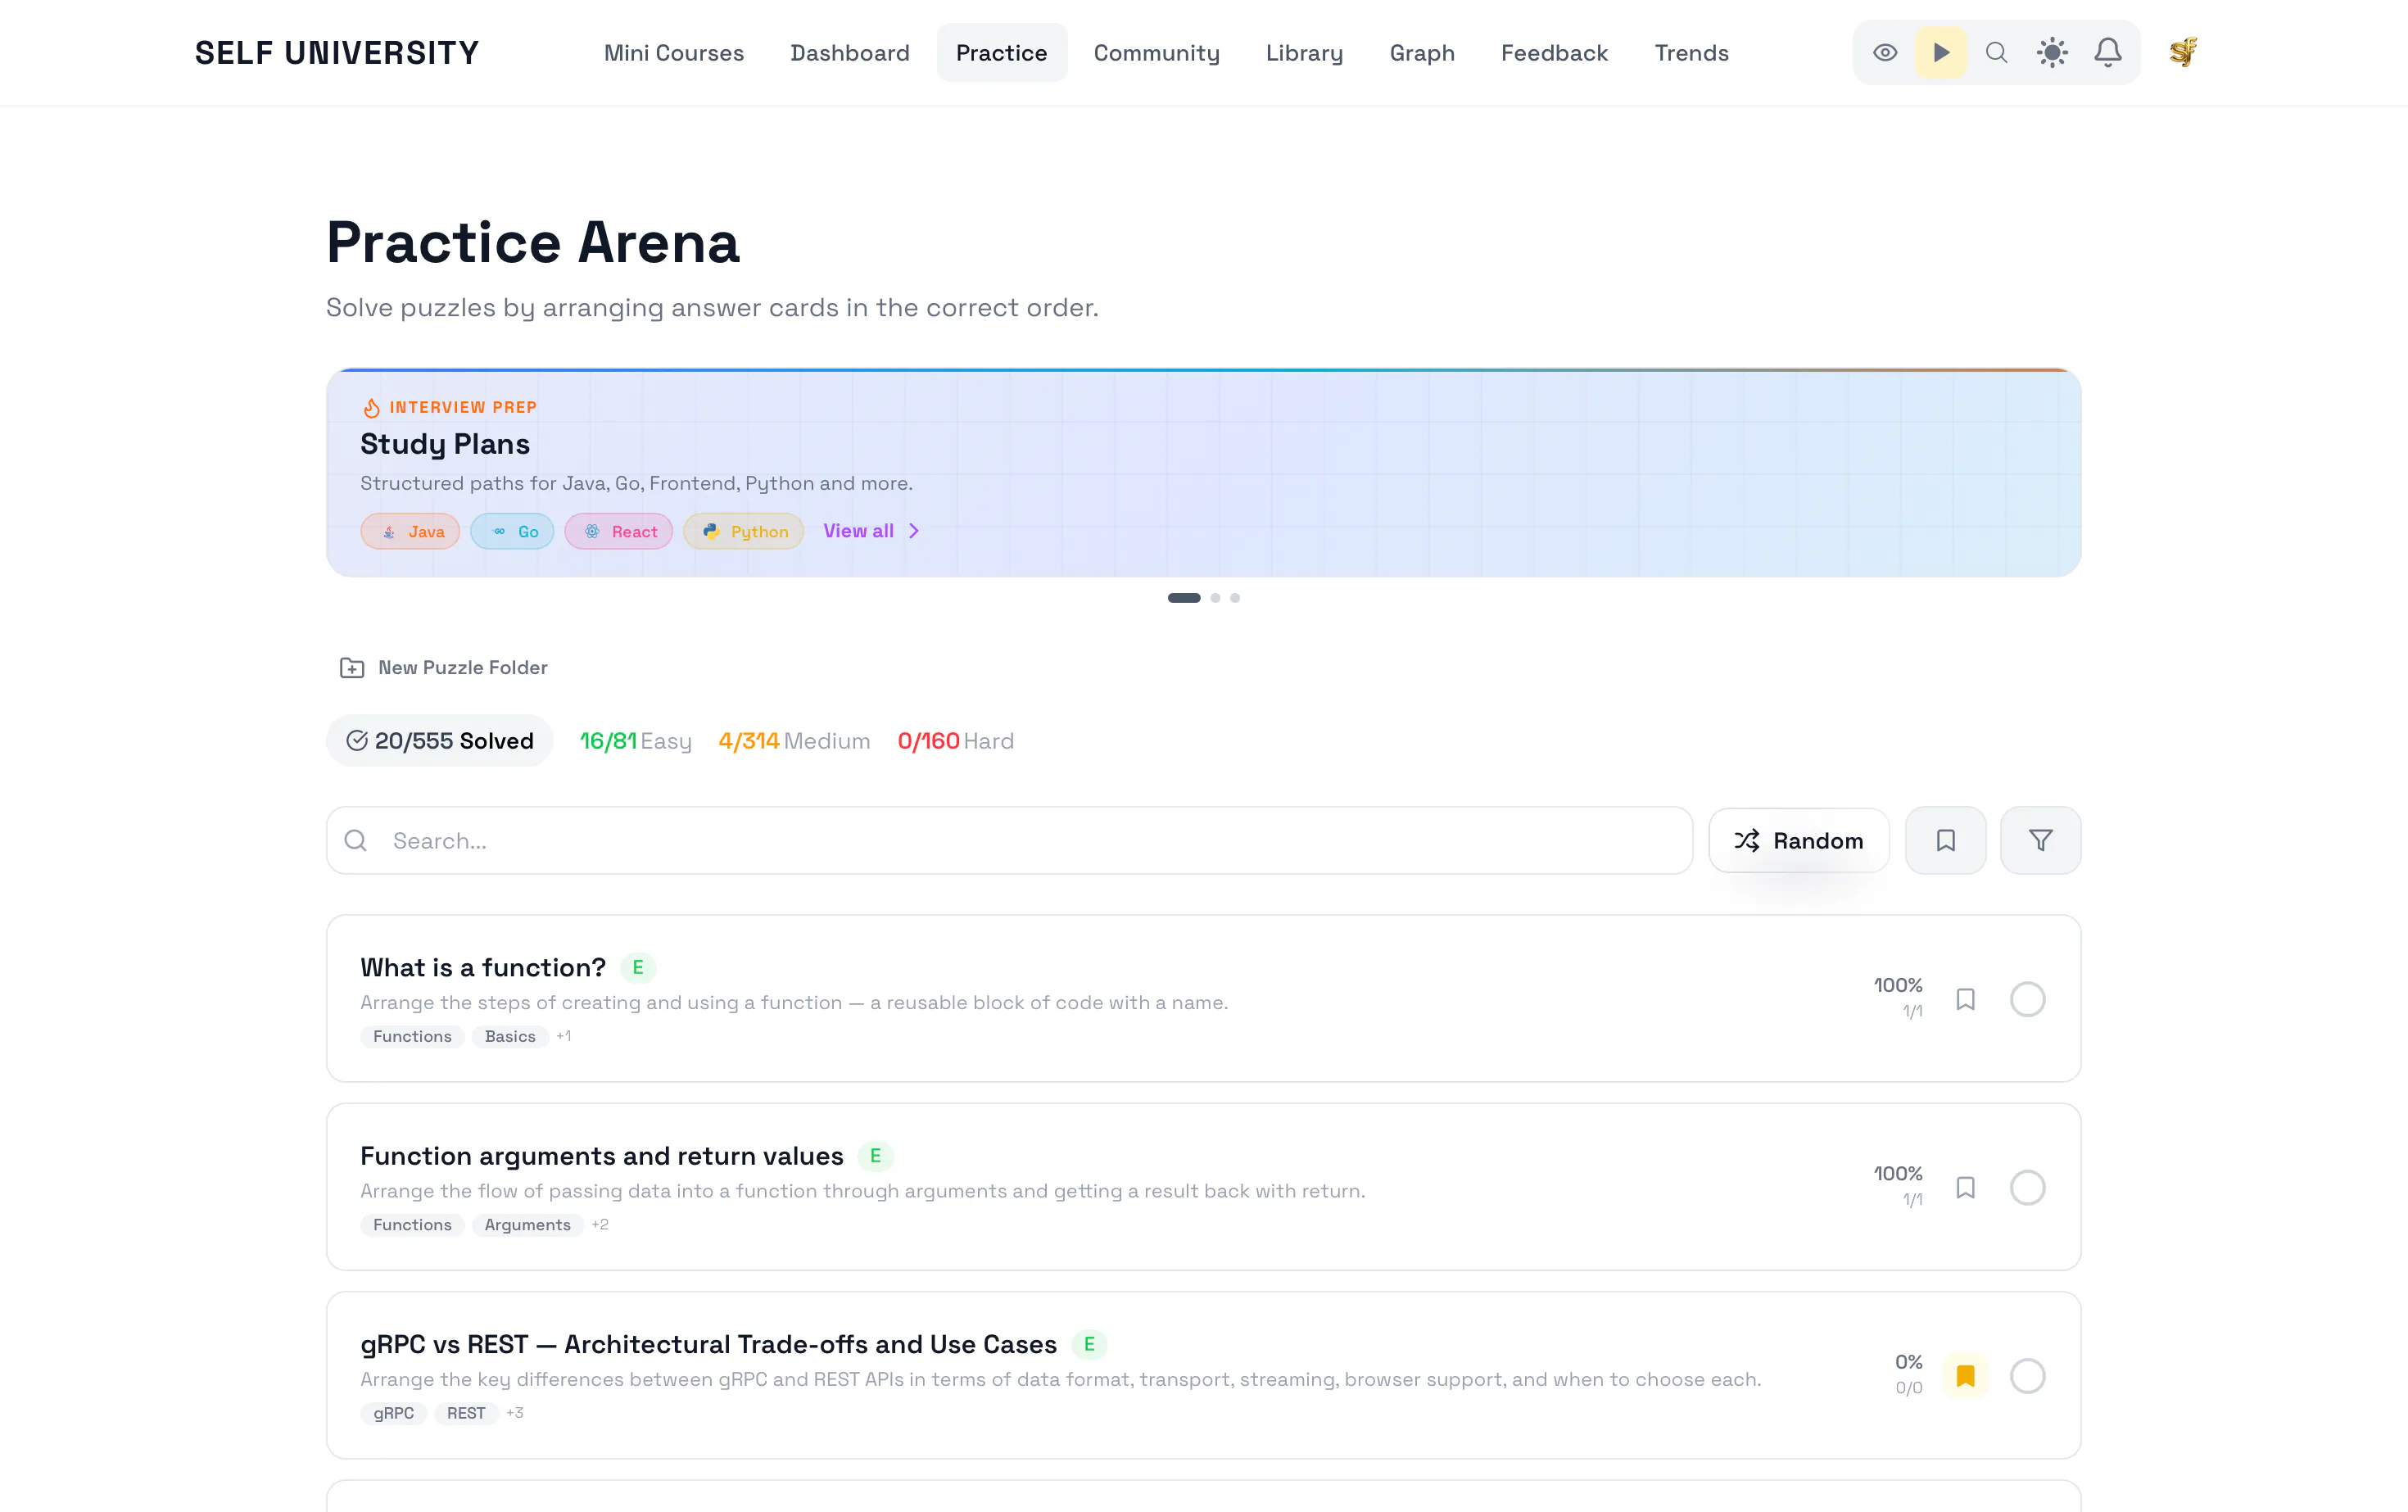Click E badge on Function arguments puzzle
The width and height of the screenshot is (2408, 1512).
click(x=876, y=1156)
